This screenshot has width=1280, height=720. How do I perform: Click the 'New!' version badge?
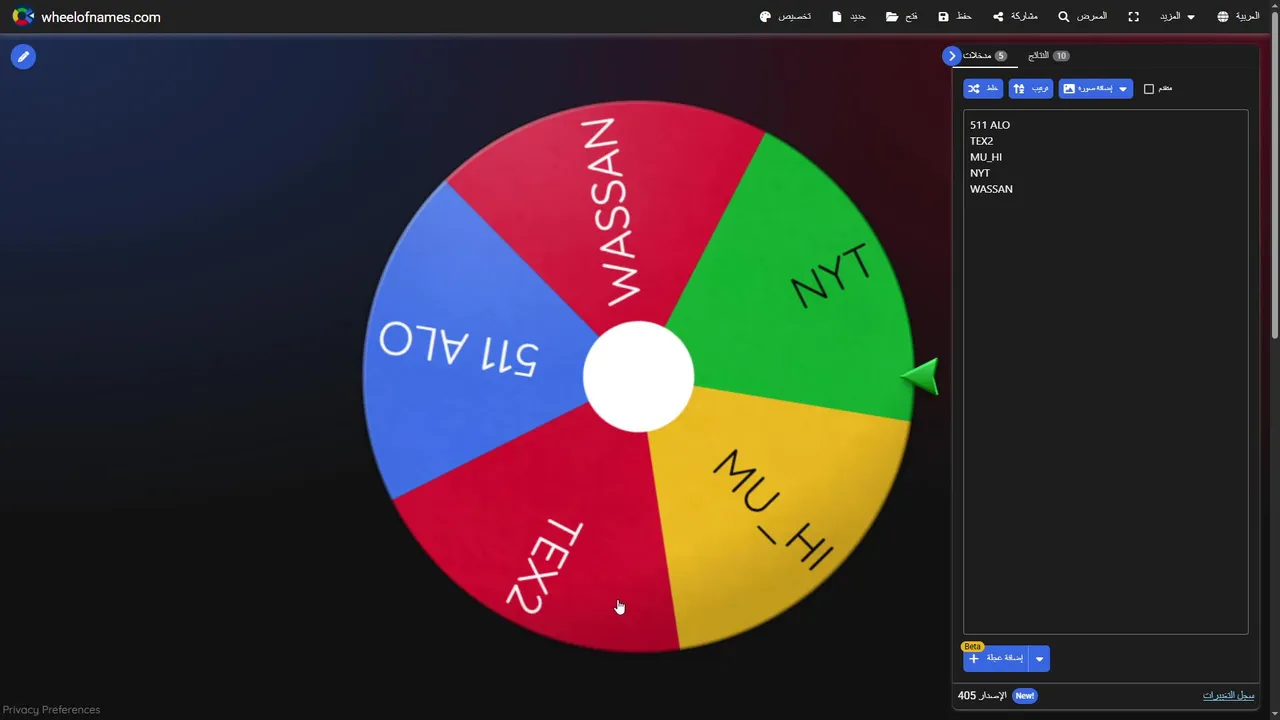click(1025, 696)
